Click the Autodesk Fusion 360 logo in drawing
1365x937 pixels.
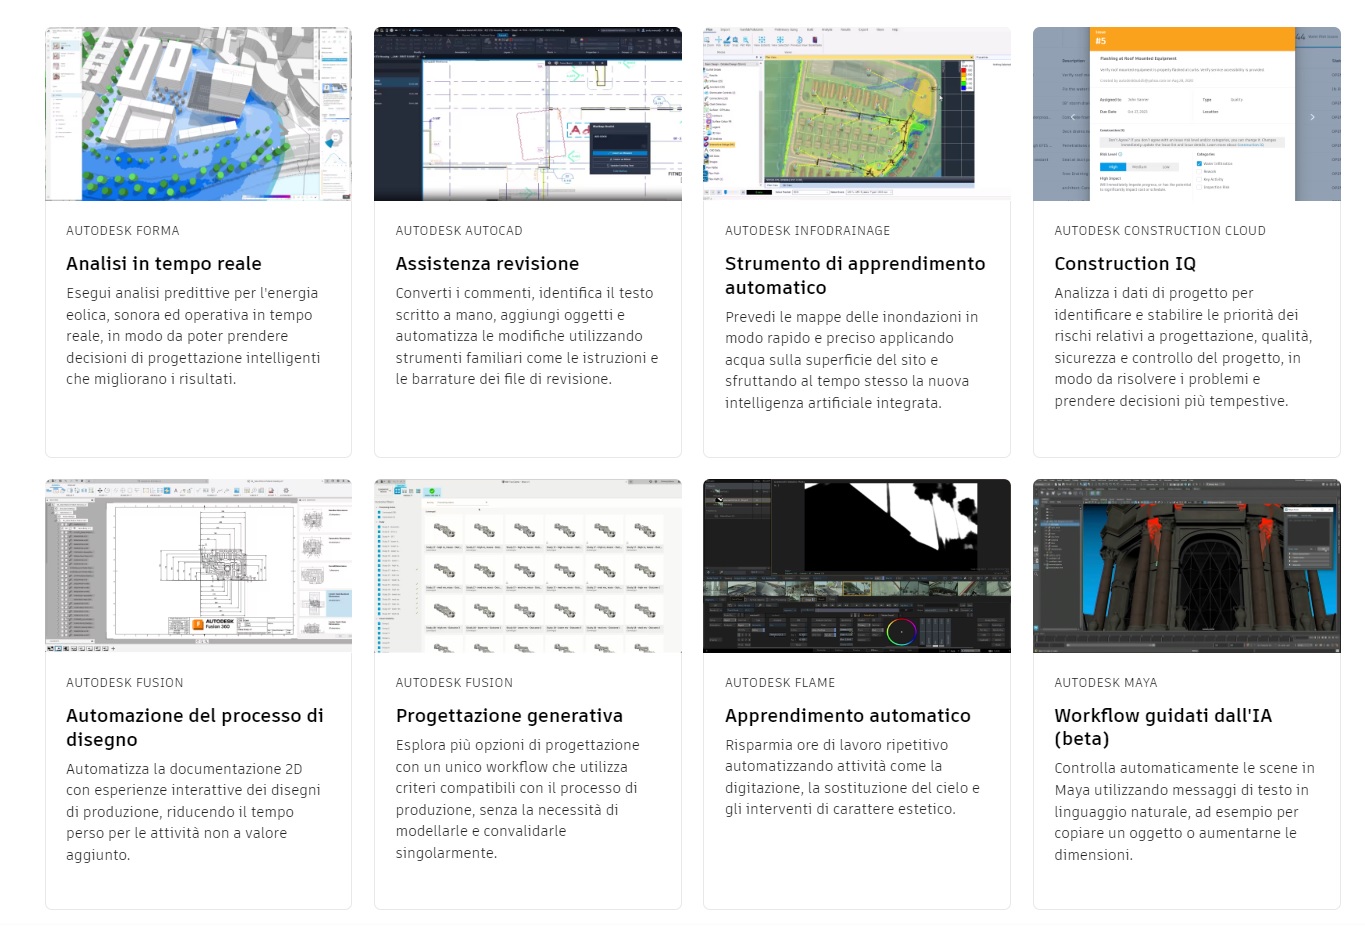pos(211,624)
